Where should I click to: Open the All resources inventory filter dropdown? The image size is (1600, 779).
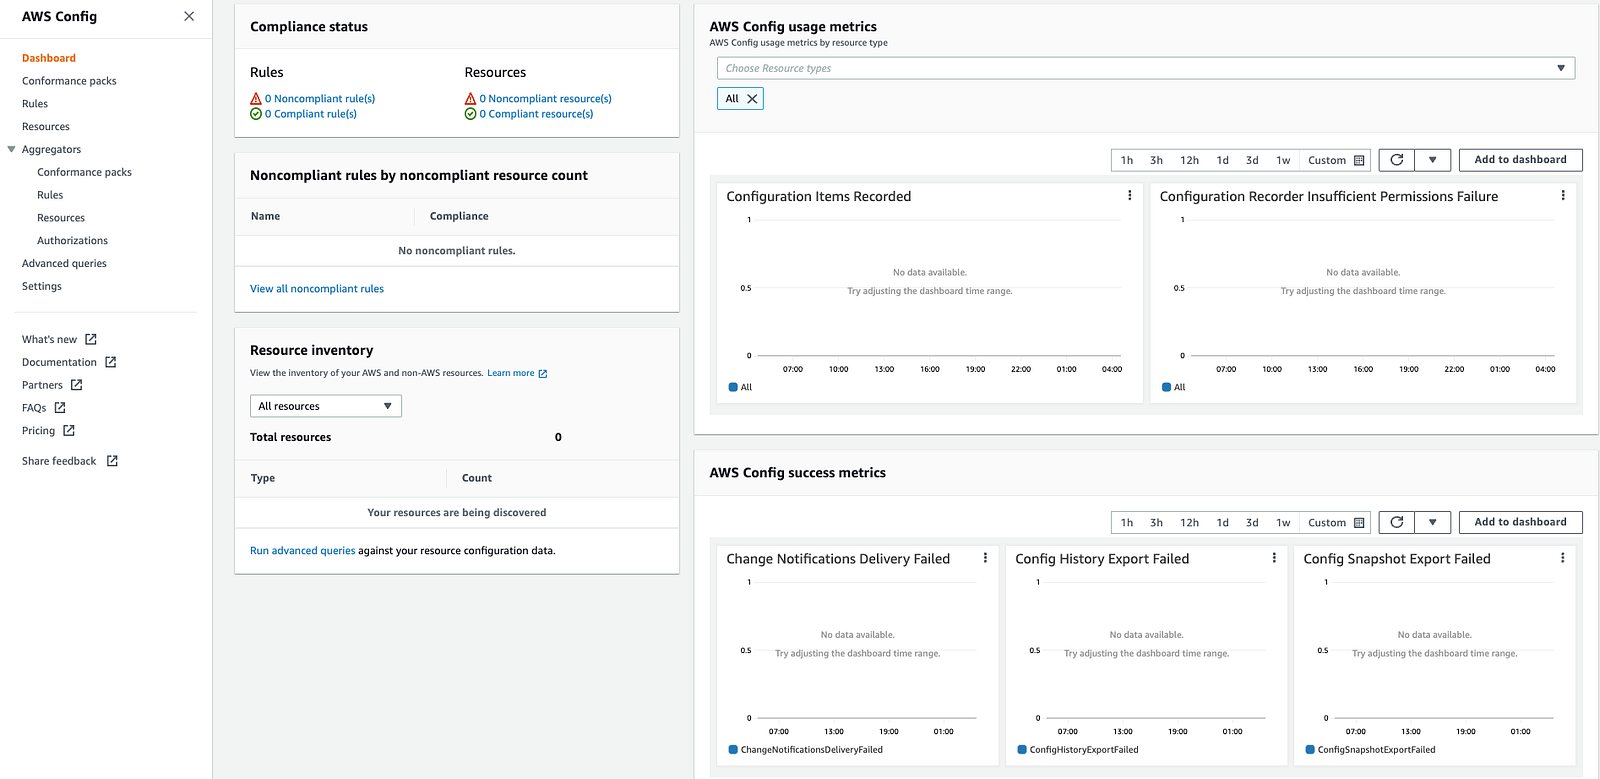(326, 406)
